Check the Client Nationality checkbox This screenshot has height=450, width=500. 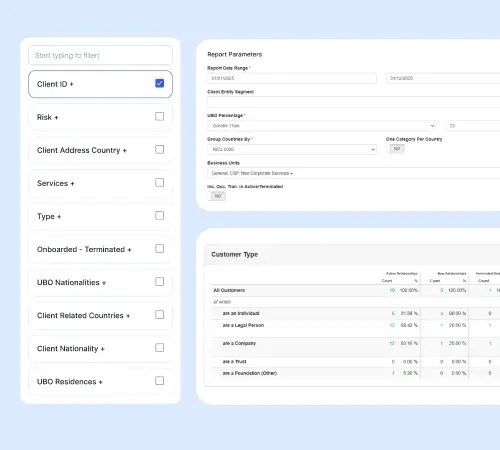(x=160, y=348)
